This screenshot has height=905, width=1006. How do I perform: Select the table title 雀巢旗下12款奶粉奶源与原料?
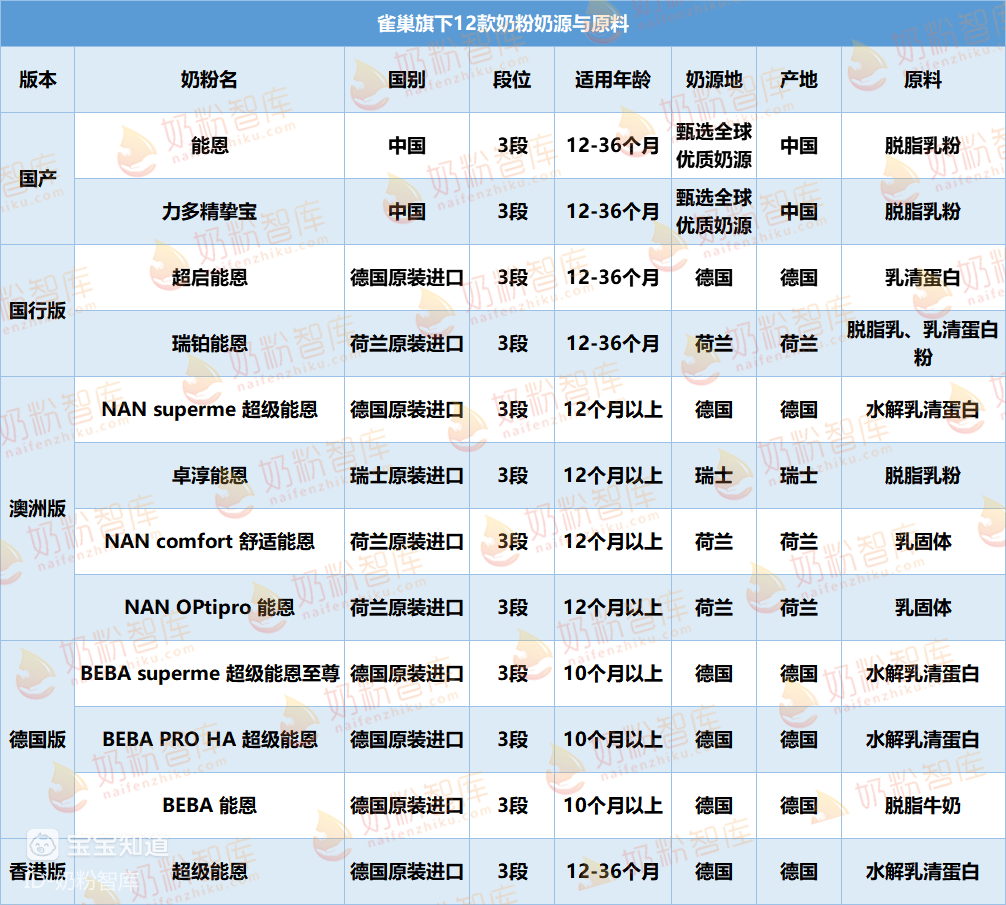(502, 24)
